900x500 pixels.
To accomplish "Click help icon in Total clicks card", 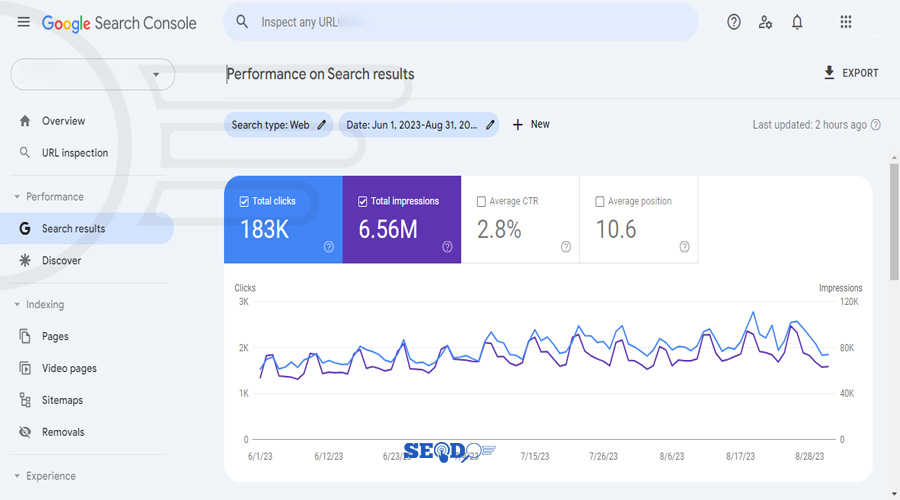I will click(329, 247).
